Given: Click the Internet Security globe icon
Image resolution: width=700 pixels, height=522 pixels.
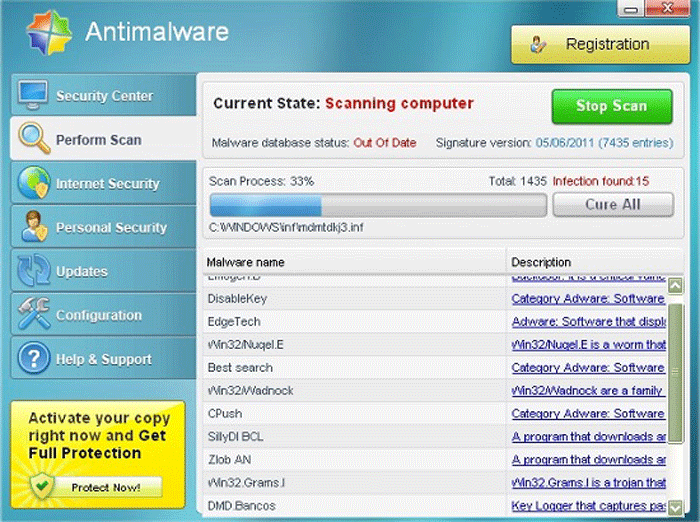Looking at the screenshot, I should pyautogui.click(x=32, y=183).
